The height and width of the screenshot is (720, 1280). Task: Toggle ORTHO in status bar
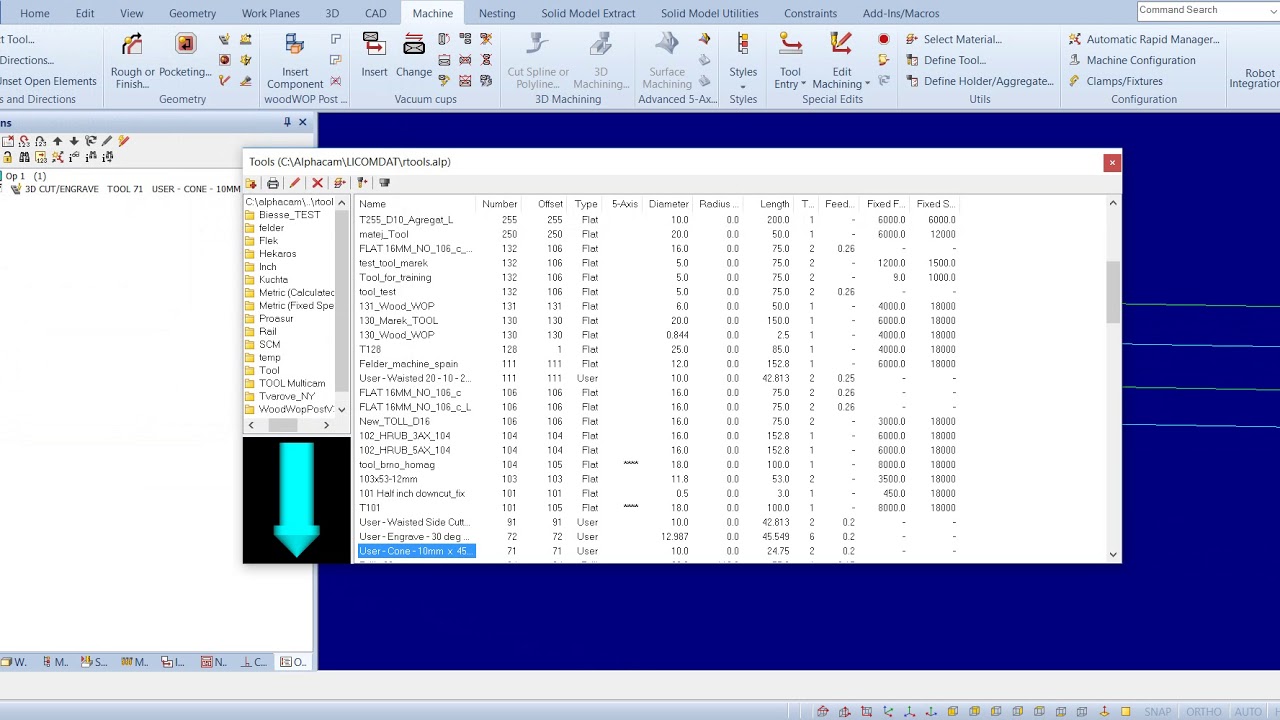pos(1204,712)
